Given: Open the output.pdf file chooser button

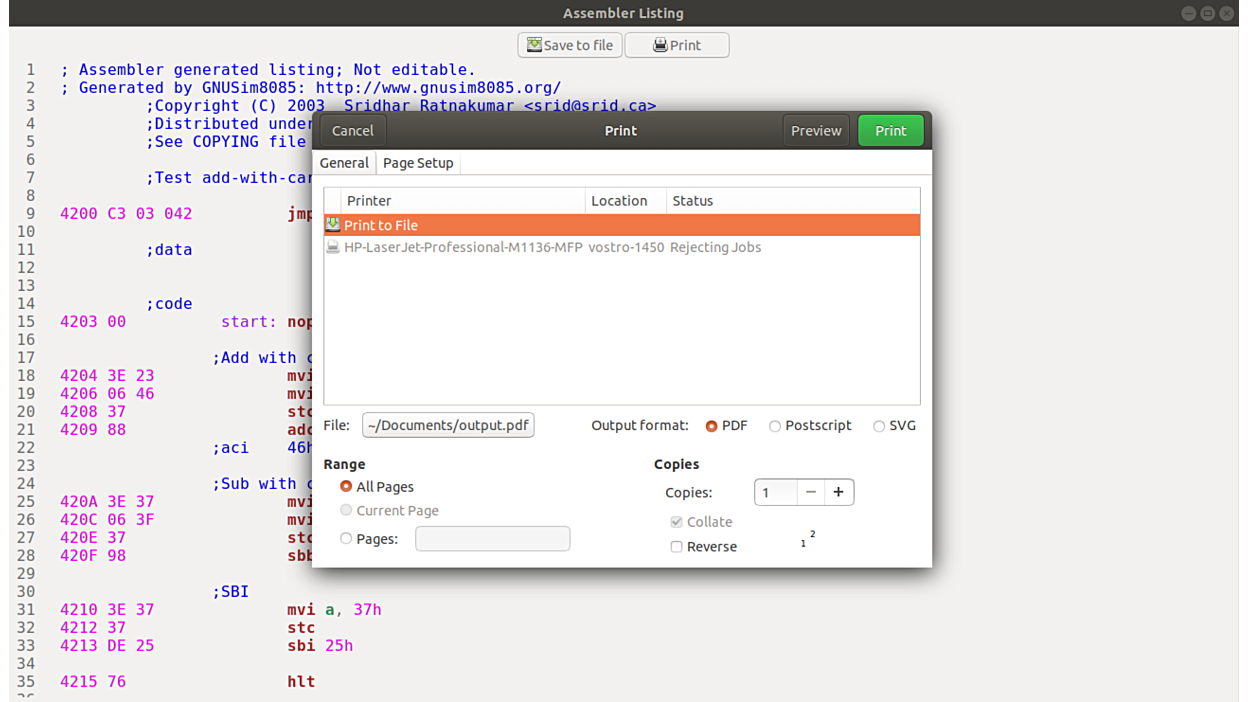Looking at the screenshot, I should [448, 426].
